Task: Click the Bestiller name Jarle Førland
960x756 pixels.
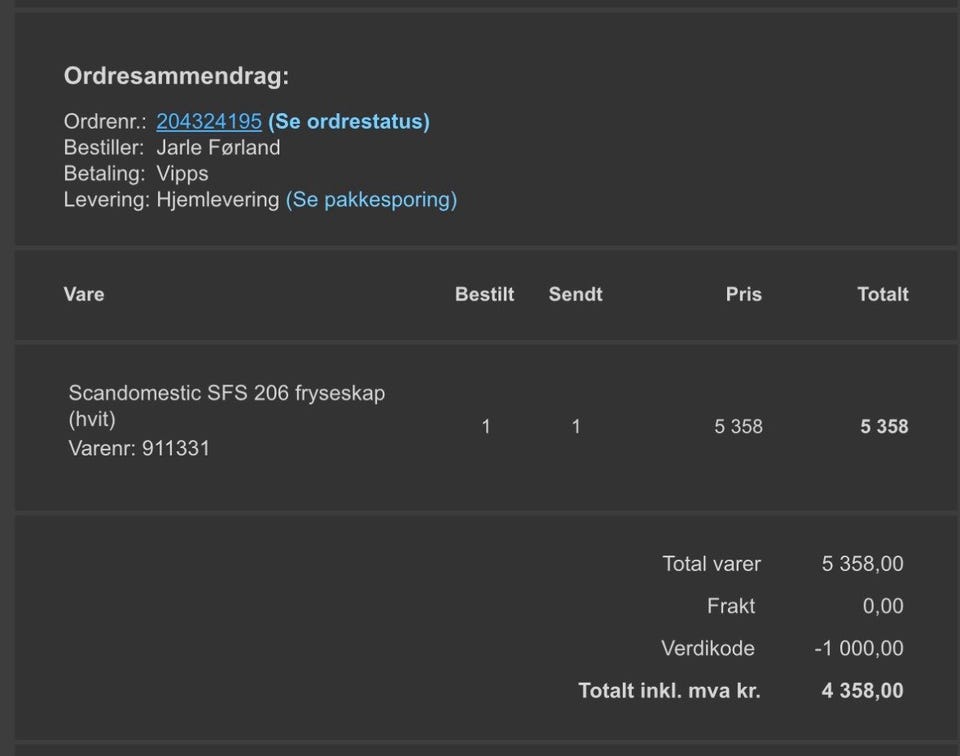Action: (218, 148)
